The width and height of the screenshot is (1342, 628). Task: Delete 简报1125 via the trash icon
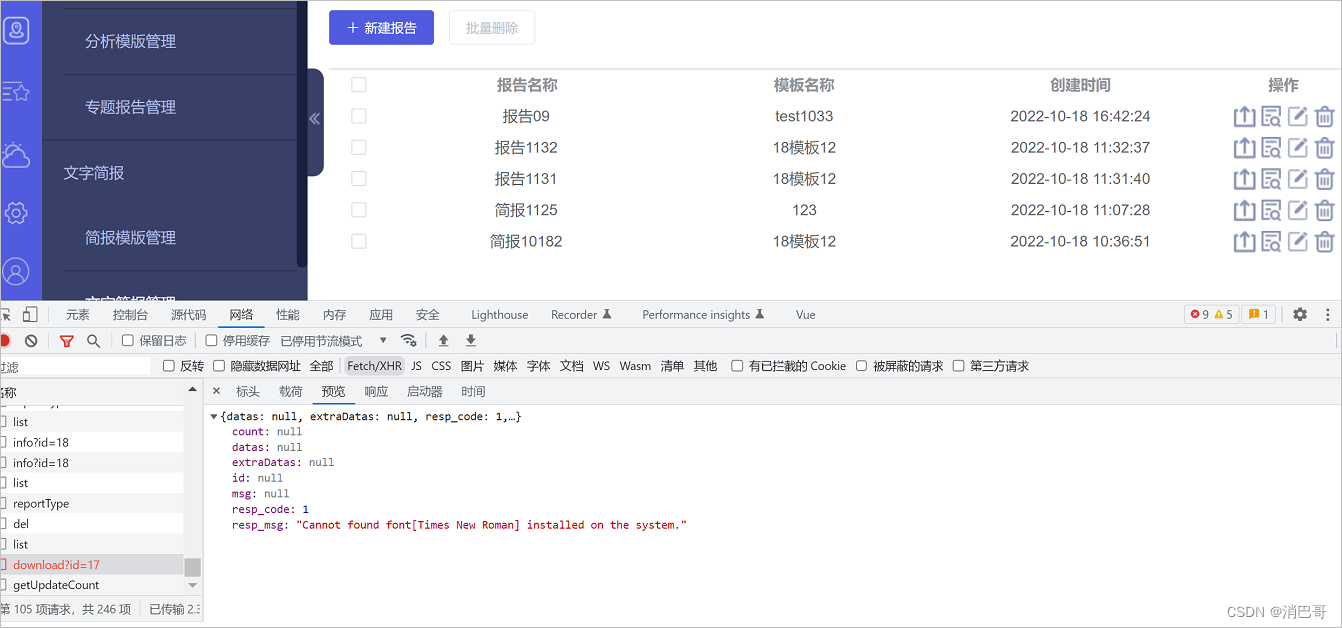click(1324, 210)
